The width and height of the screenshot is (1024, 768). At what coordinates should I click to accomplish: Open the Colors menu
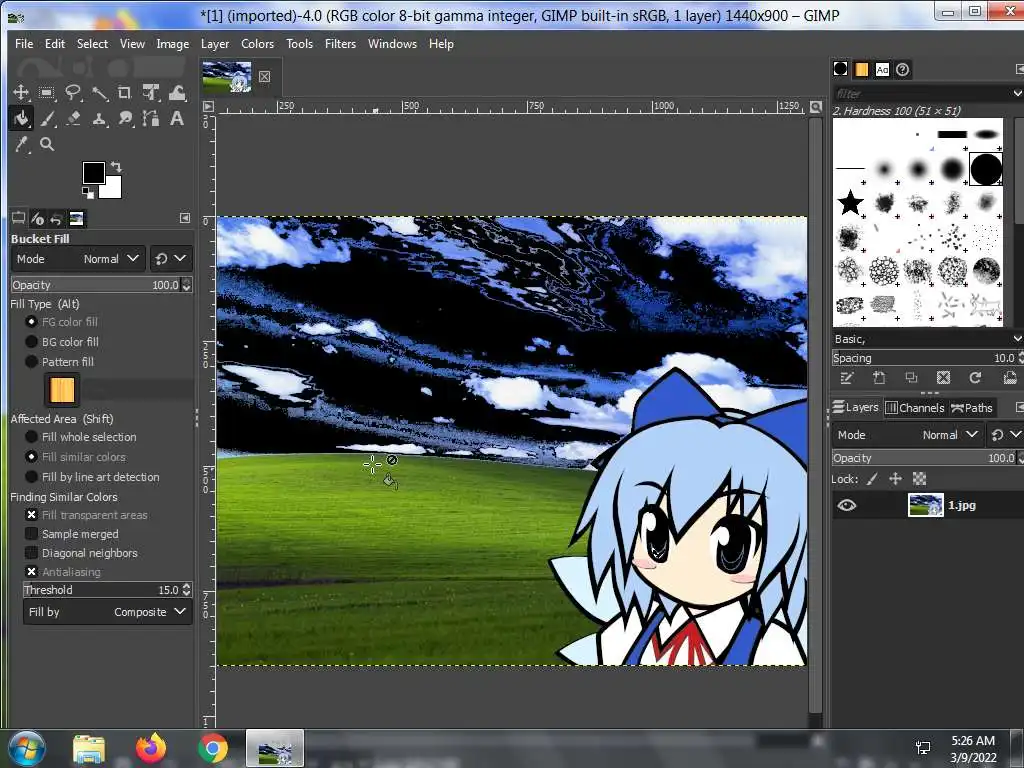(257, 44)
